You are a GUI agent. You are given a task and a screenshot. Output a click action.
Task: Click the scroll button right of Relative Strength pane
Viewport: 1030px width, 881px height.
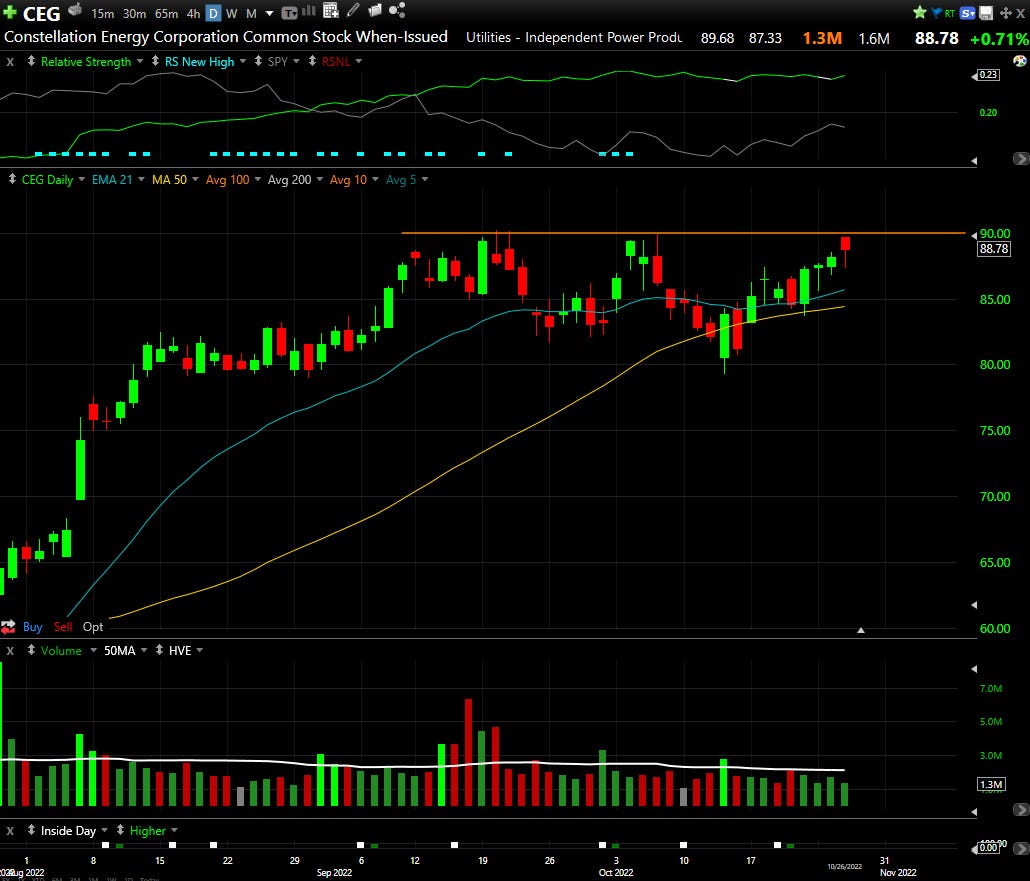pos(1020,158)
